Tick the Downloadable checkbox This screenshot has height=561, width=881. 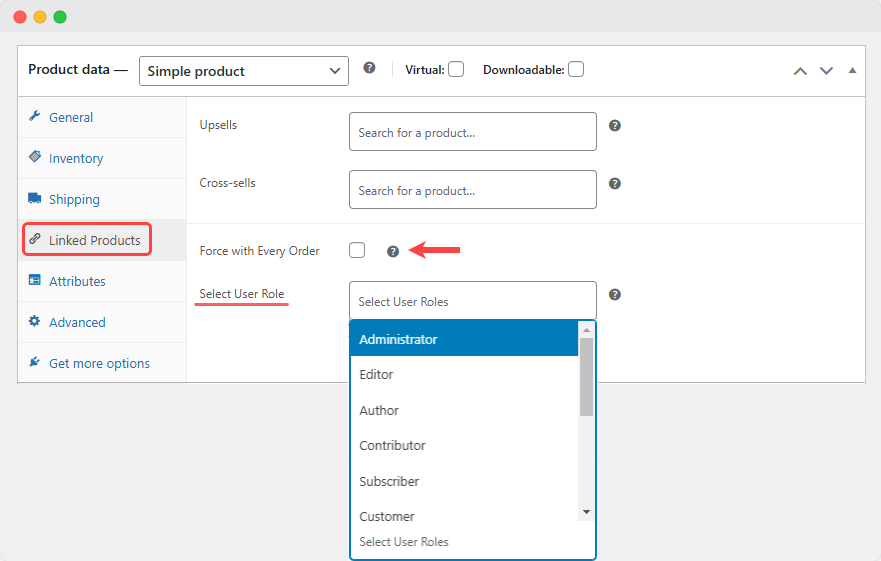(576, 70)
